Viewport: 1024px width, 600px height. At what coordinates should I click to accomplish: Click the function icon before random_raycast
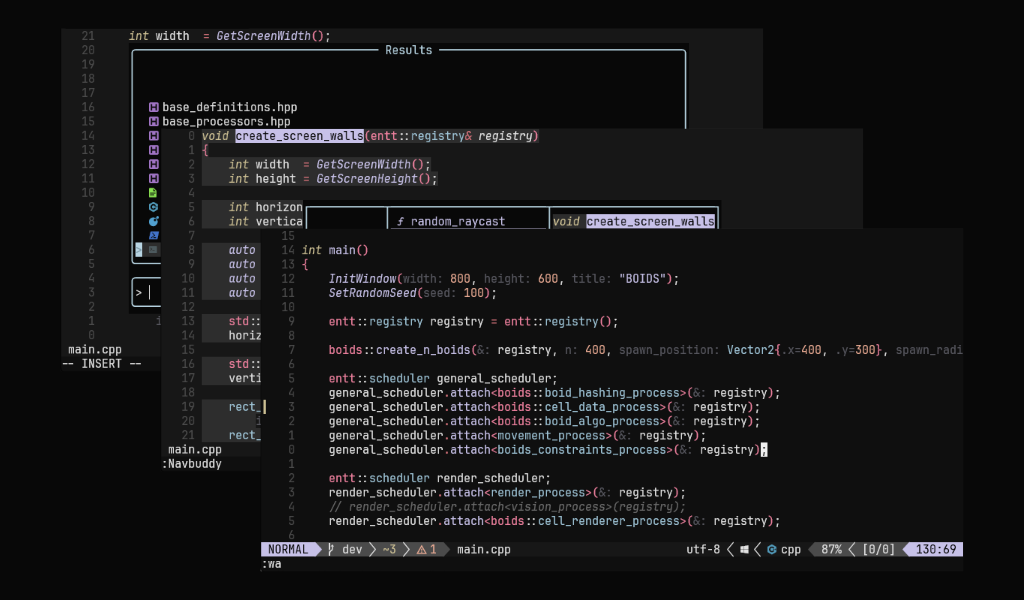(400, 222)
